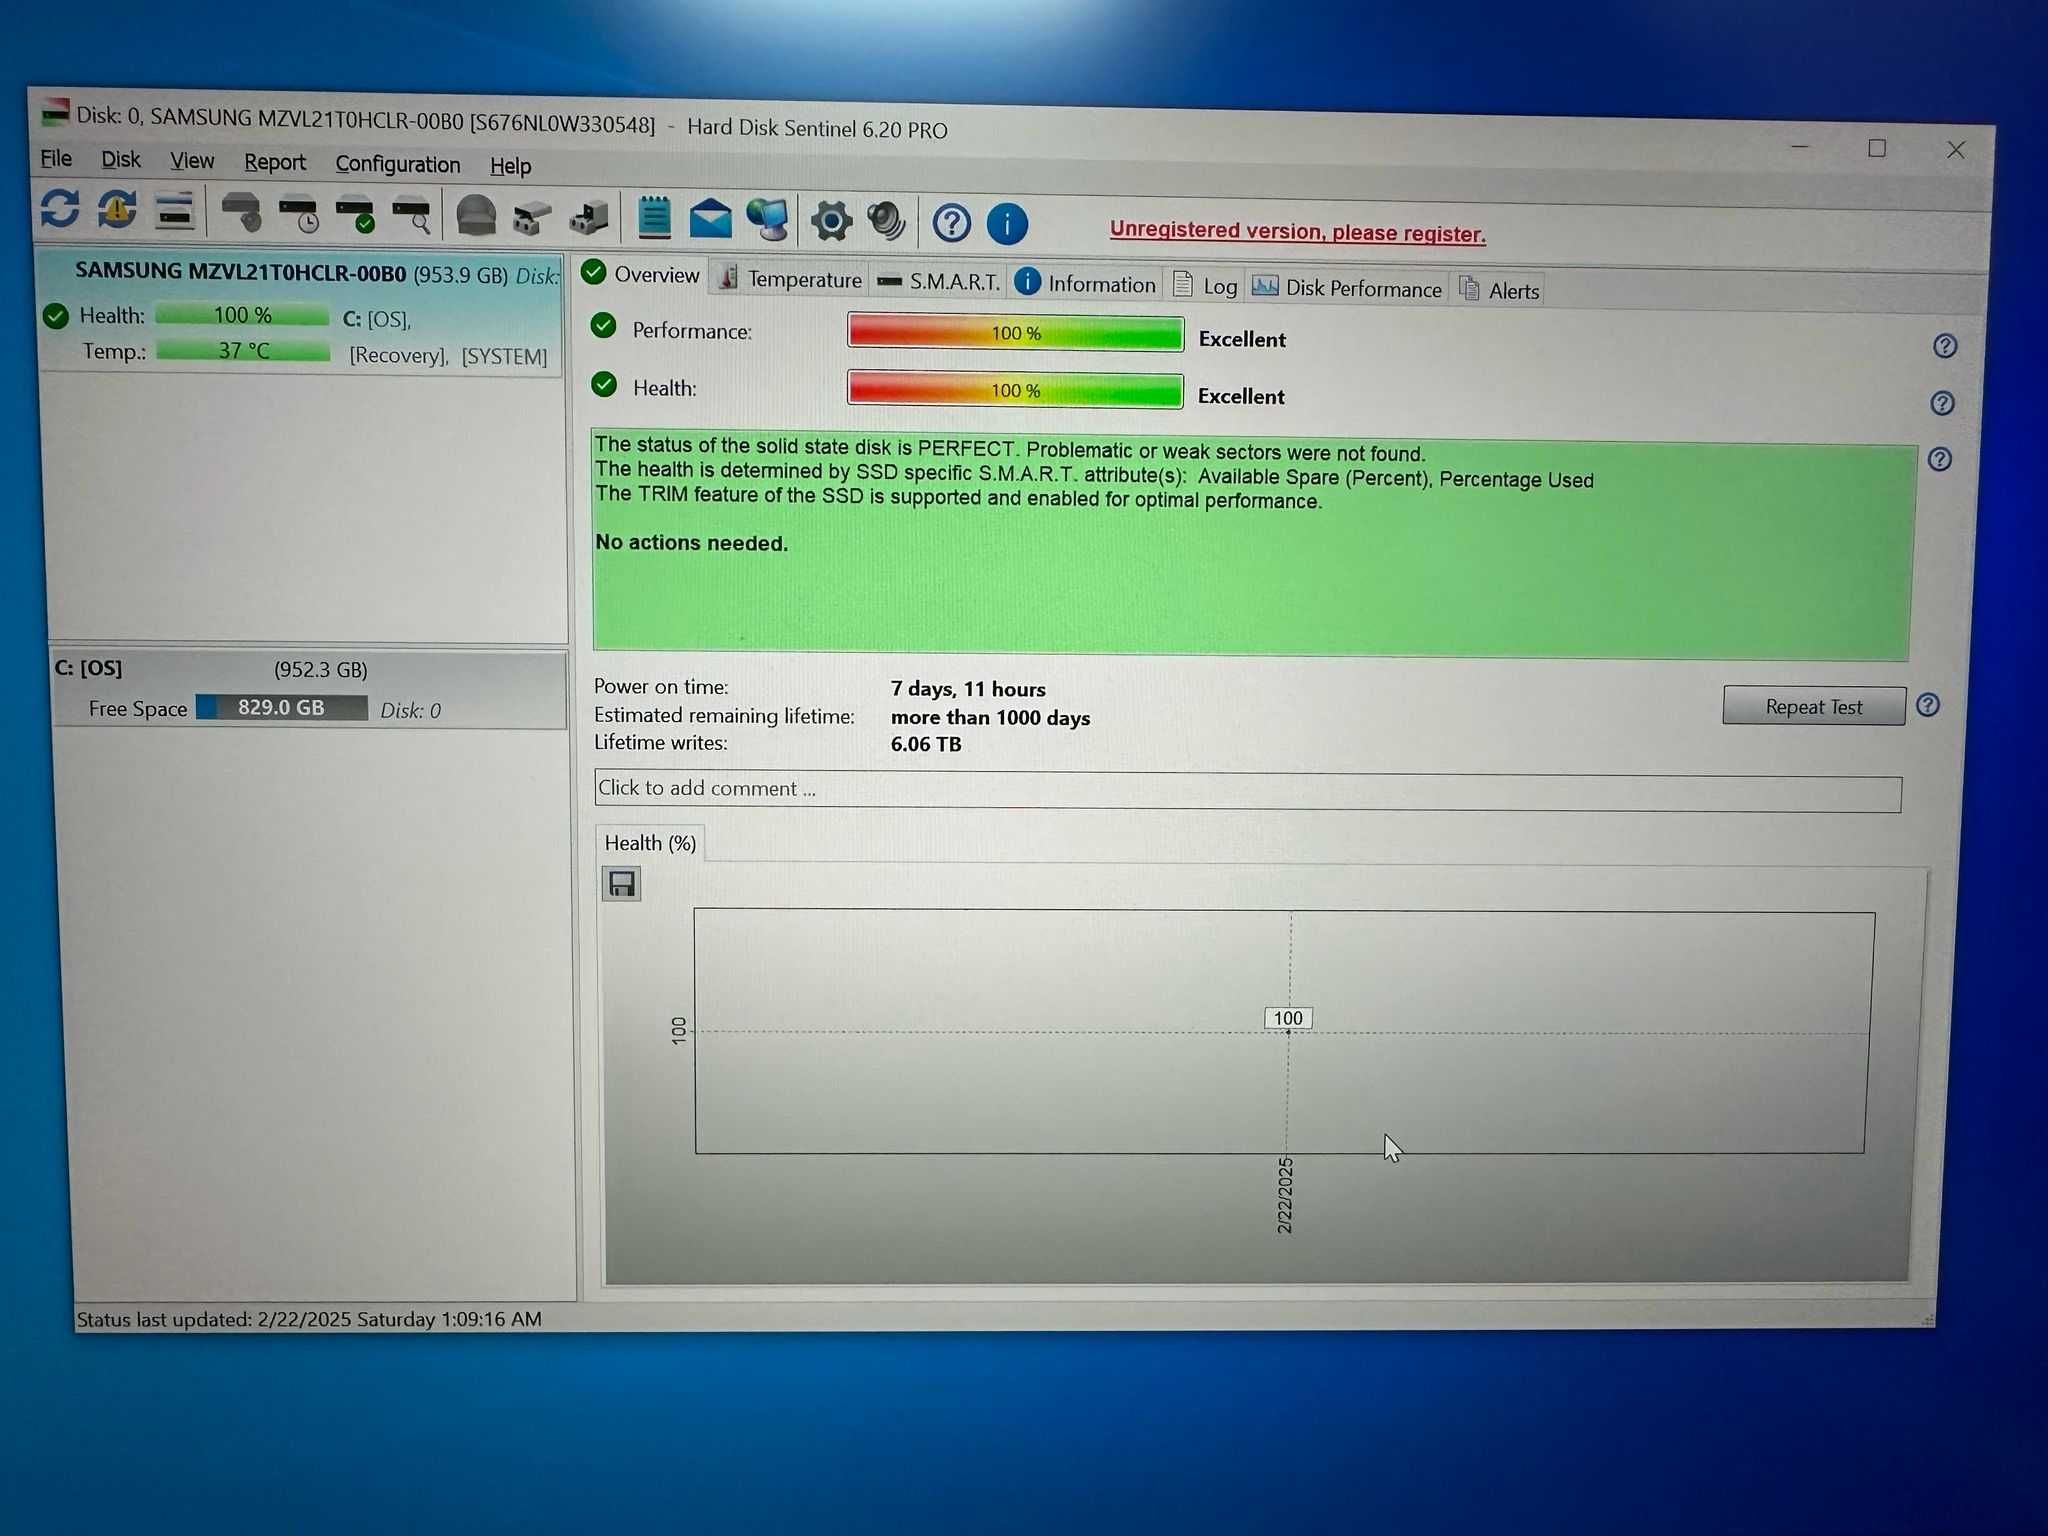Click the globe with monitor icon
Screen dimensions: 2048x1536
coord(768,220)
